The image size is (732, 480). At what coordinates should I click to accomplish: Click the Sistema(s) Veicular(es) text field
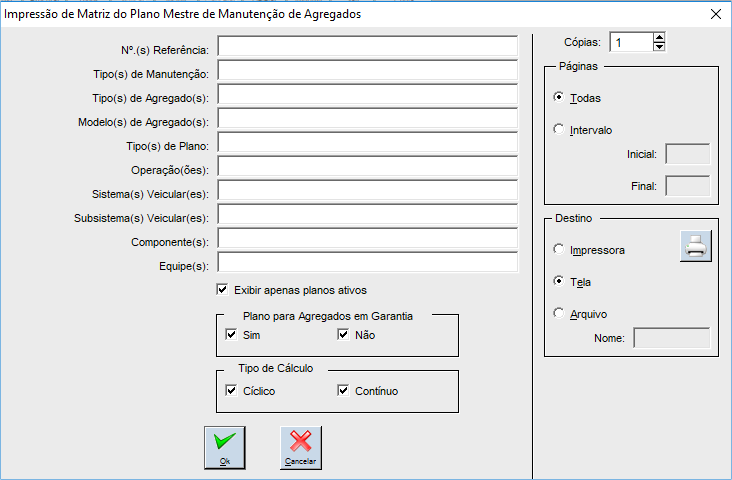pos(367,191)
